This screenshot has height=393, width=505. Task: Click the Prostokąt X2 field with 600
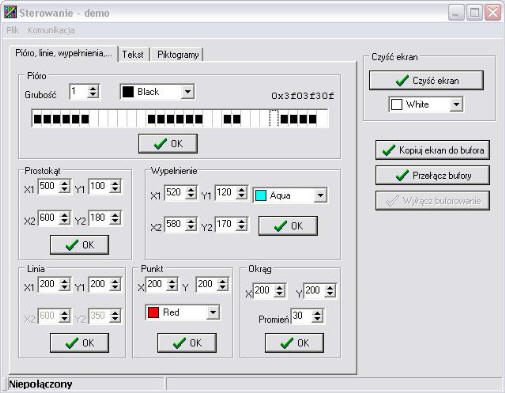click(49, 218)
